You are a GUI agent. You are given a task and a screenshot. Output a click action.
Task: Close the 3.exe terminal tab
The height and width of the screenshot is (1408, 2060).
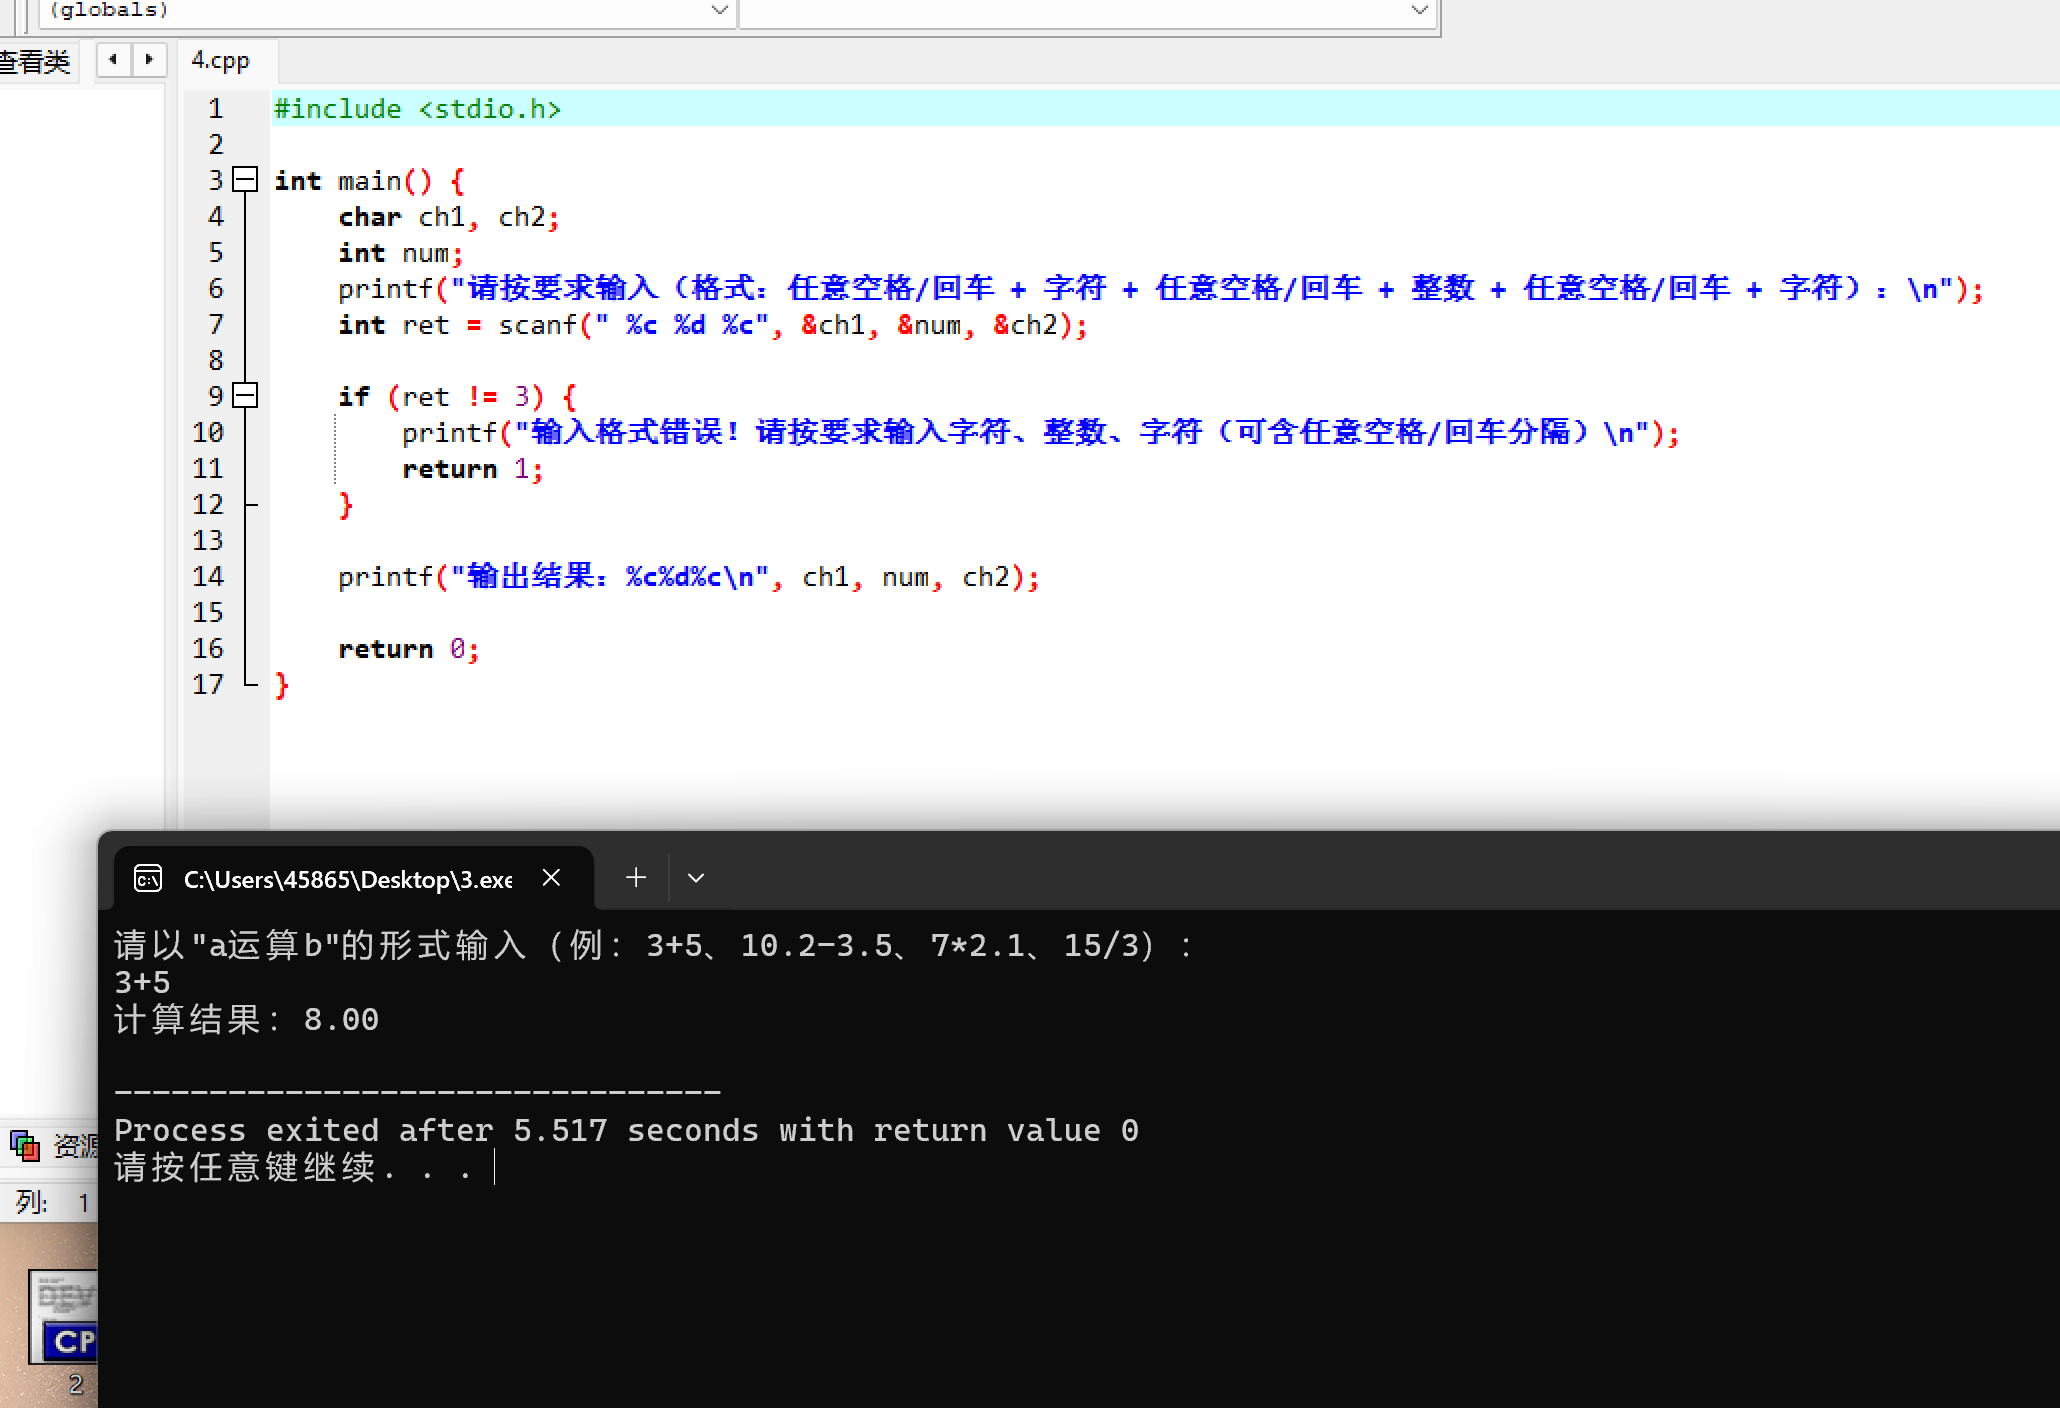click(x=551, y=878)
